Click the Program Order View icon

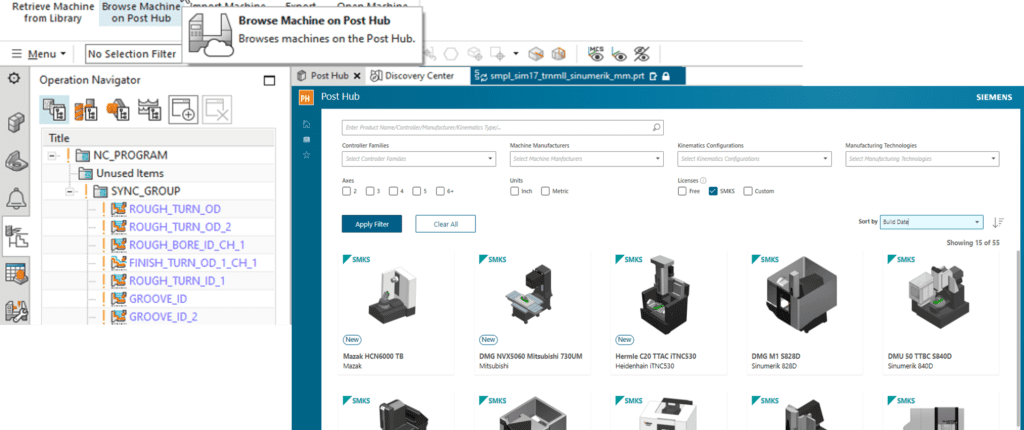pos(55,109)
